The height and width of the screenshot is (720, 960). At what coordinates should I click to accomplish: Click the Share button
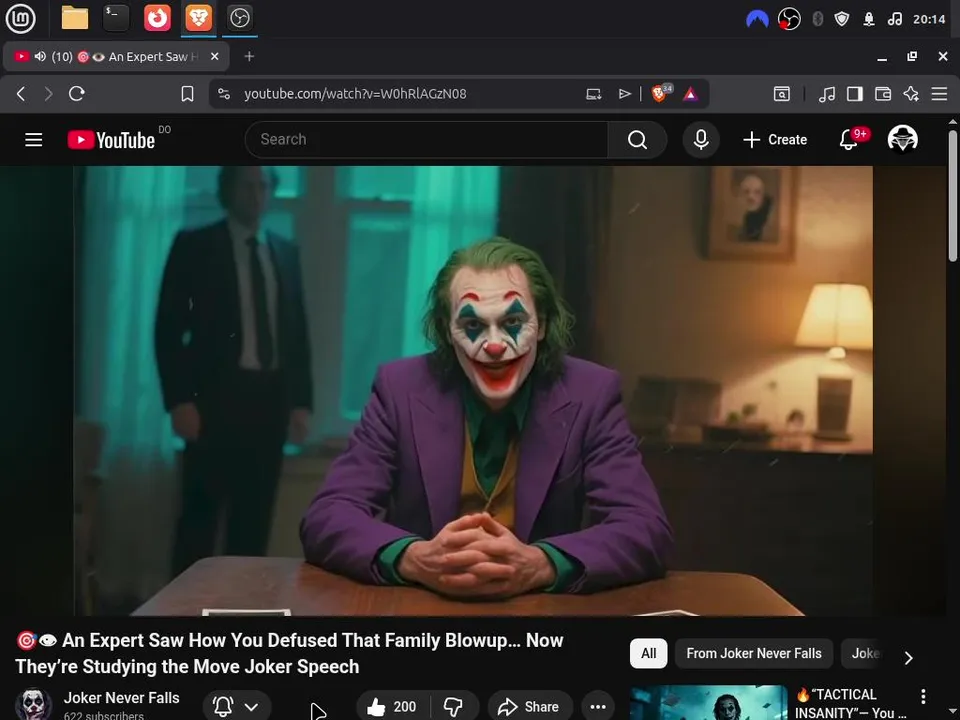[x=529, y=707]
